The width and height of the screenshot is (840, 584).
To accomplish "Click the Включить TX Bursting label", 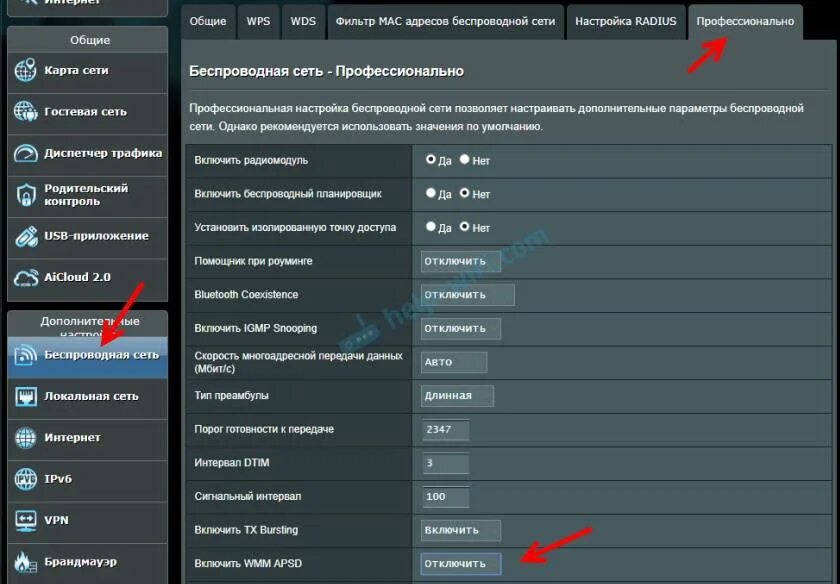I will [246, 530].
